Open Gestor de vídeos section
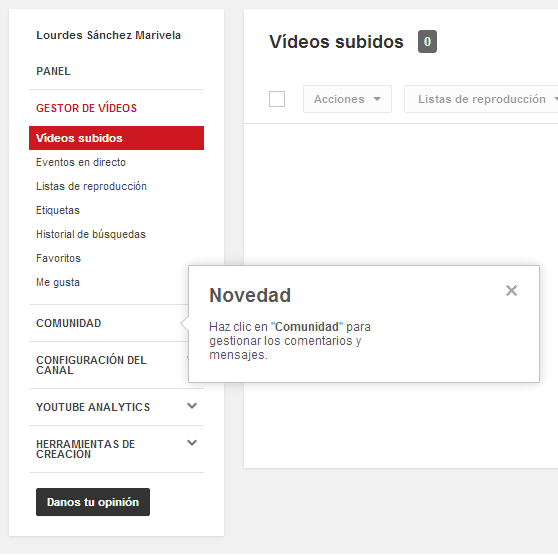This screenshot has width=558, height=557. (86, 108)
